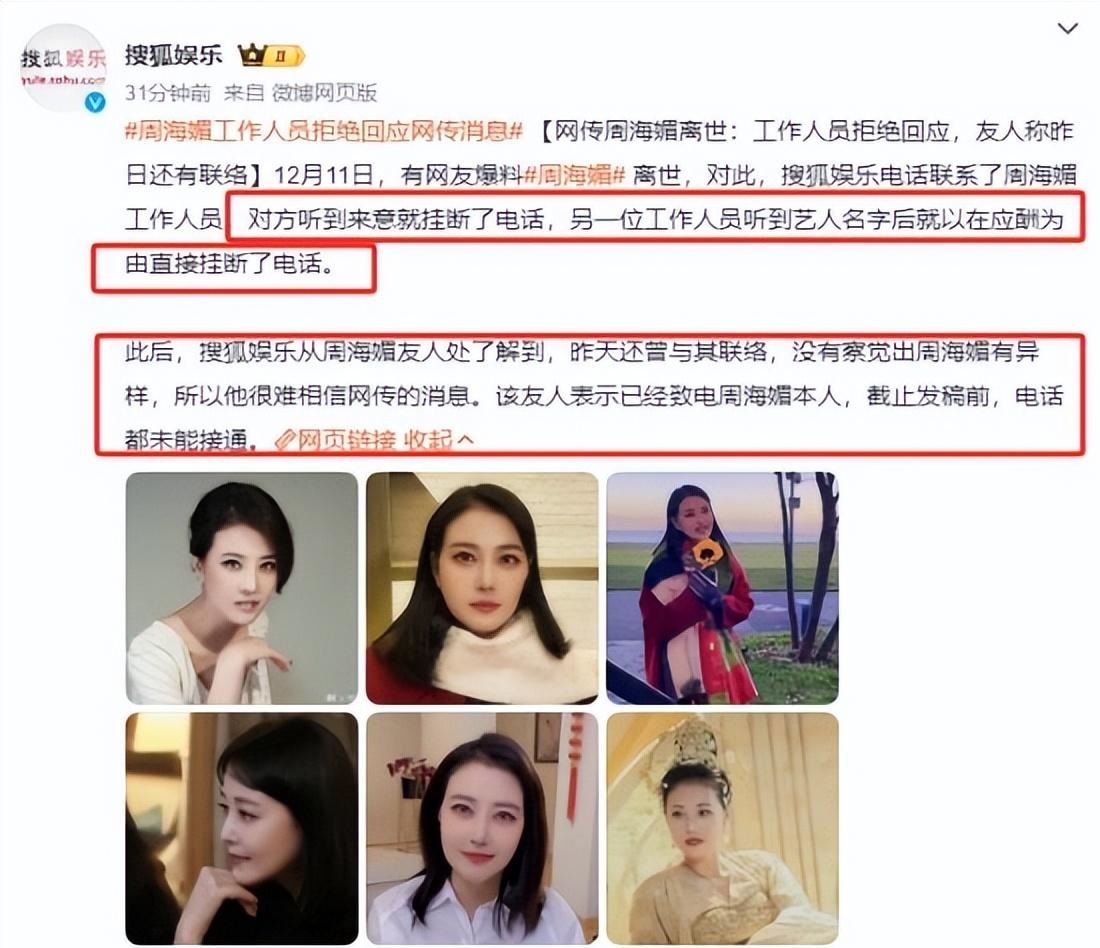
Task: Click the gold crown membership badge
Action: pos(251,55)
